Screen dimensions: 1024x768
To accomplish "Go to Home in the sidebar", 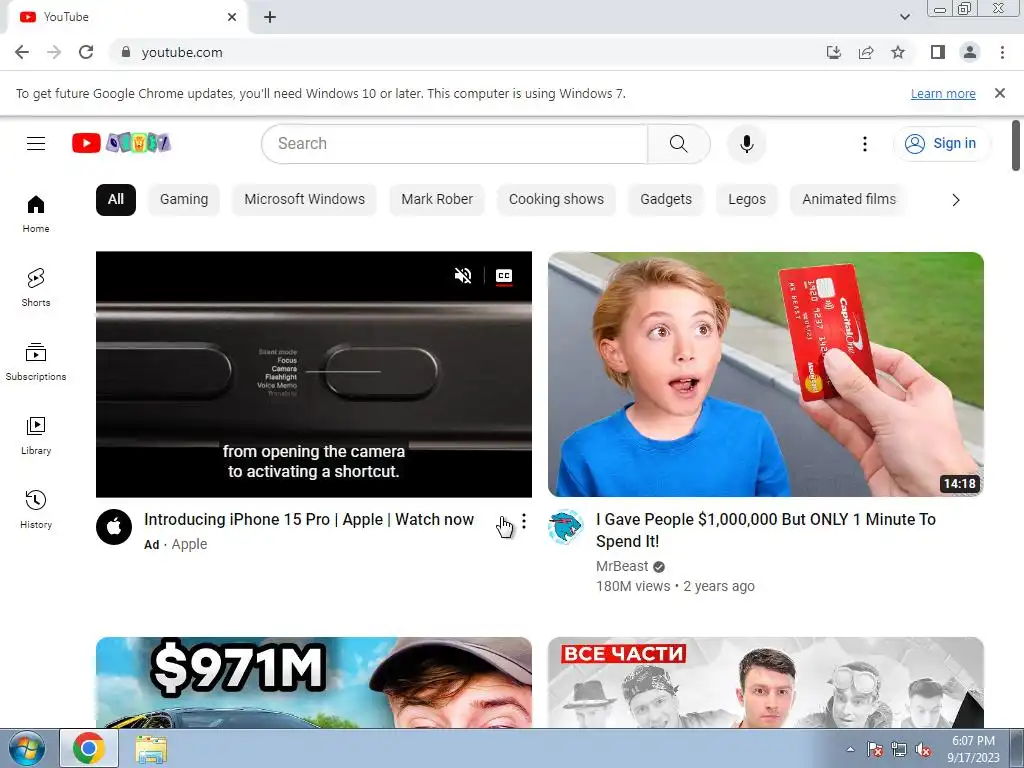I will [x=36, y=214].
